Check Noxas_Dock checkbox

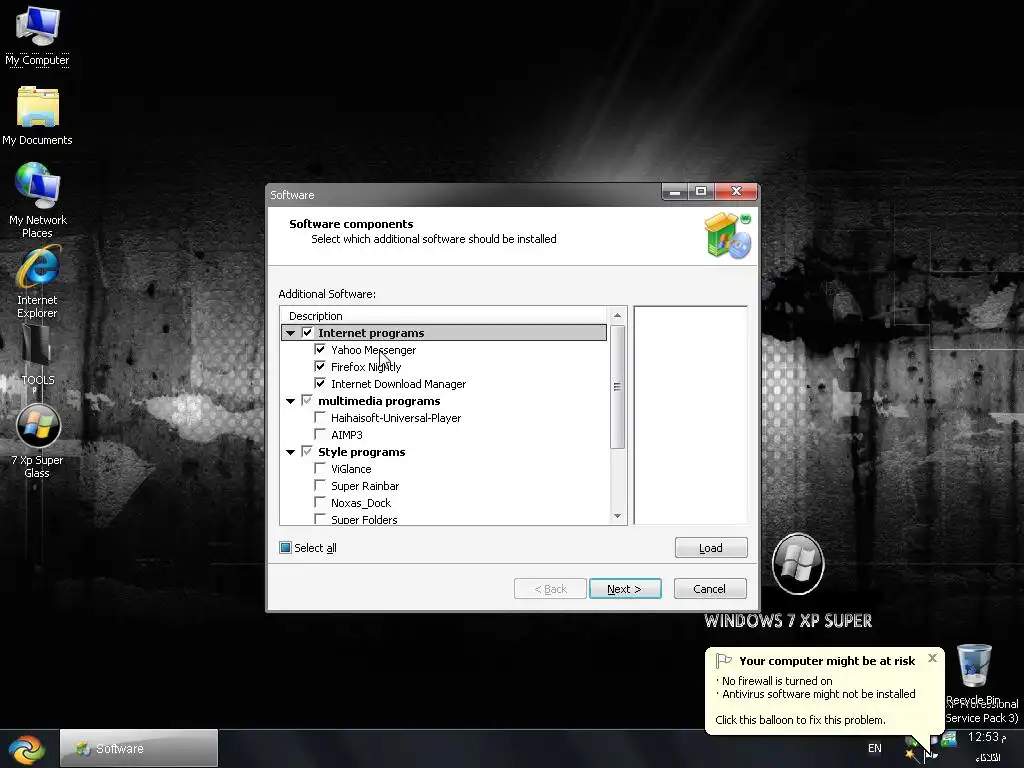pos(320,502)
